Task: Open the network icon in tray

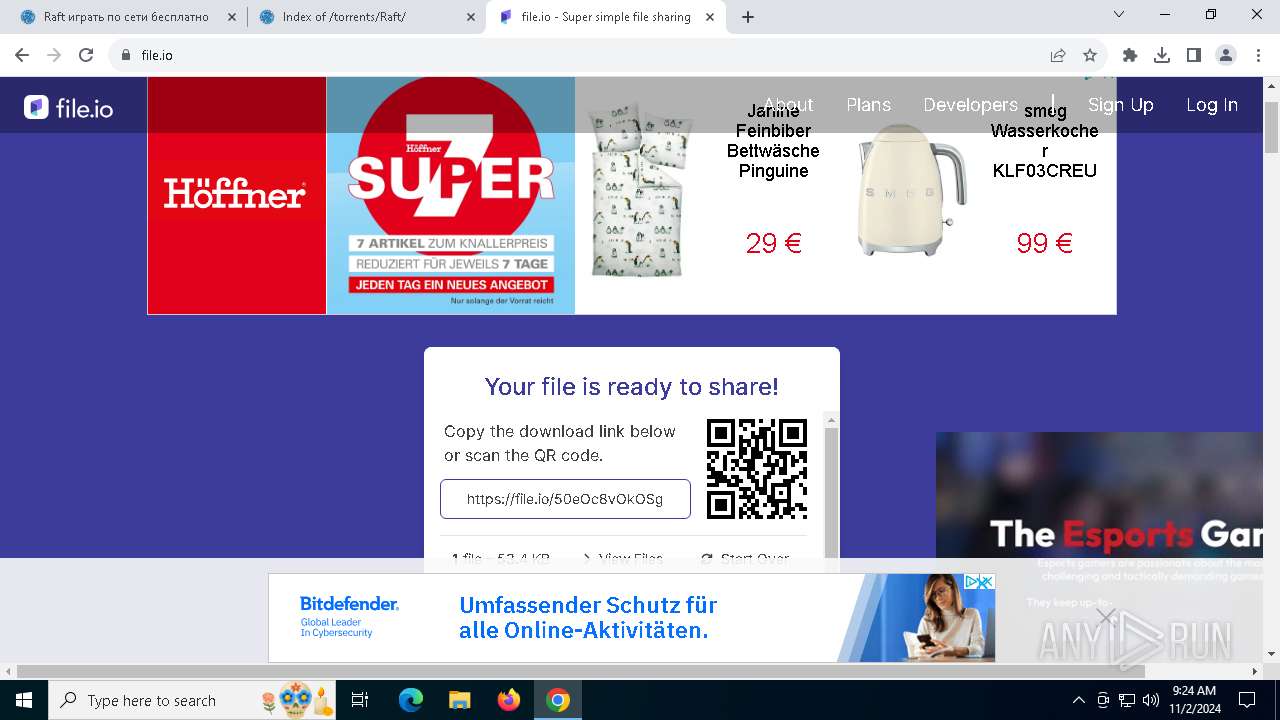Action: point(1126,700)
